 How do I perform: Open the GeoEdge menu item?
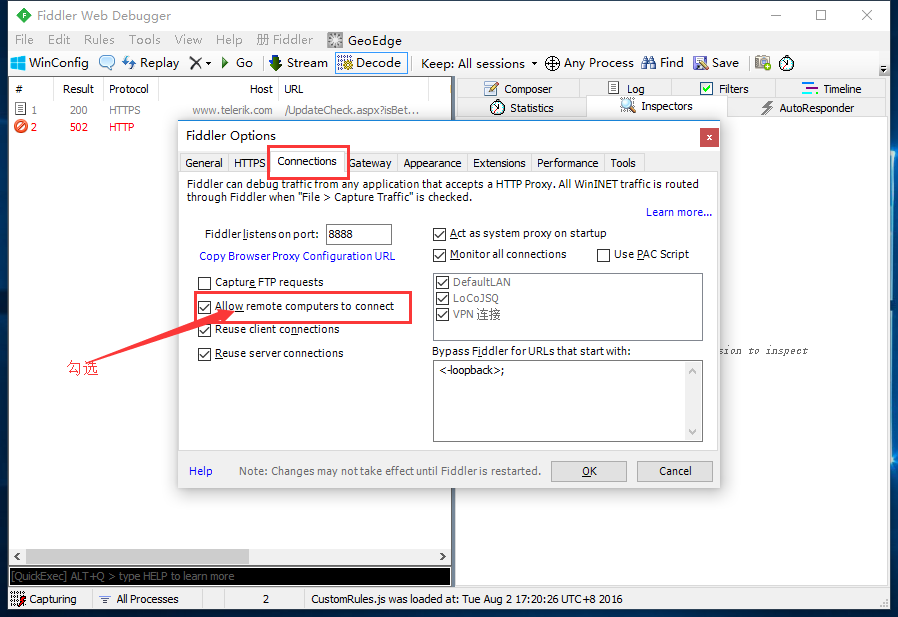365,40
